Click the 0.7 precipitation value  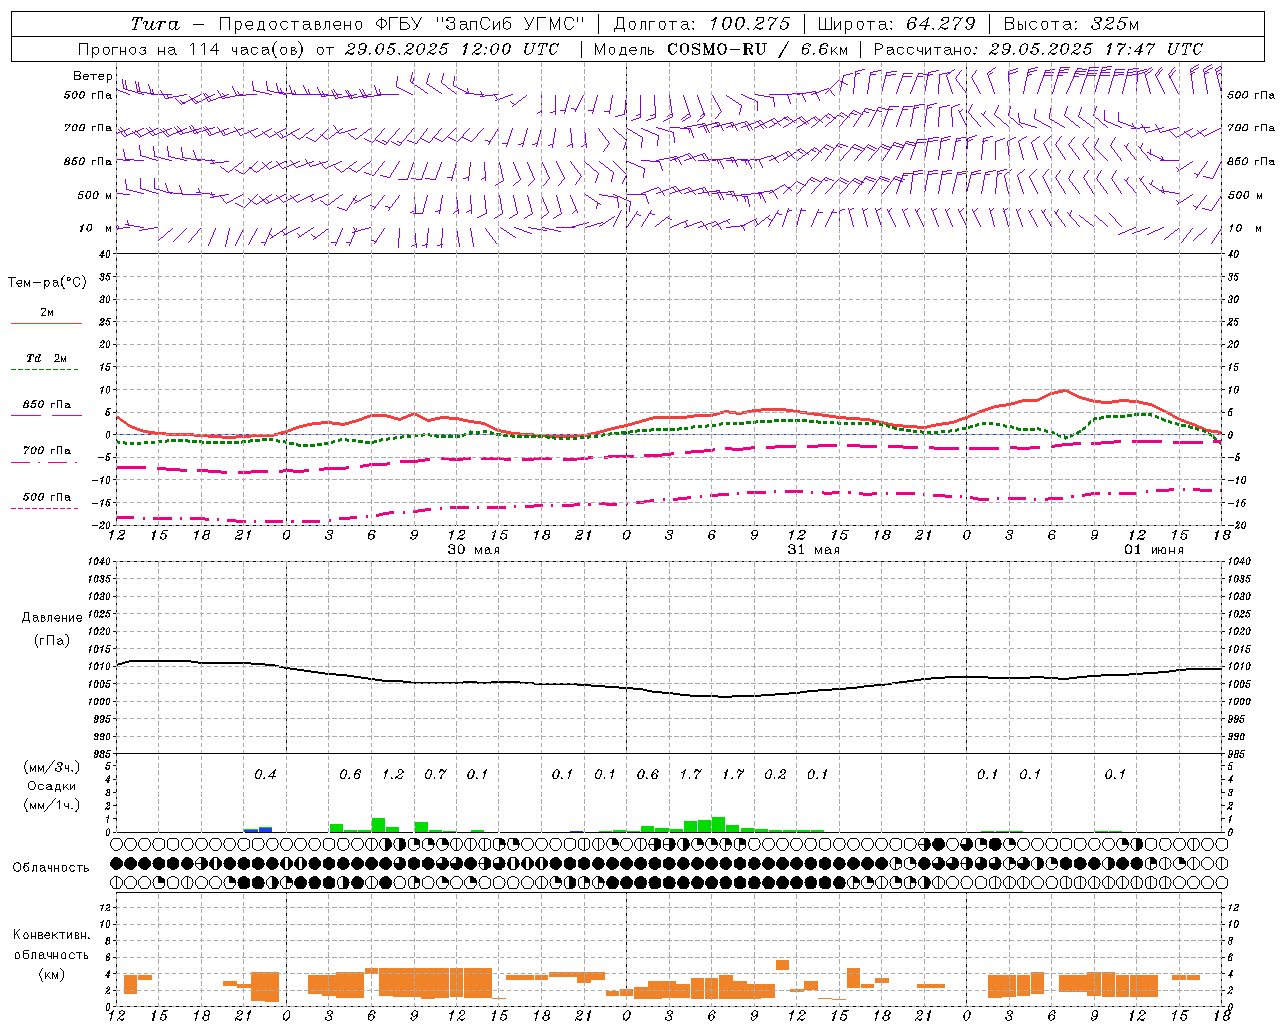coord(435,774)
